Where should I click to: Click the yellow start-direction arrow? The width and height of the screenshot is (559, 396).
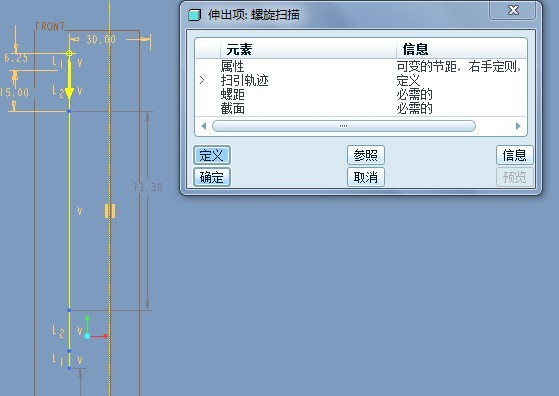point(69,80)
